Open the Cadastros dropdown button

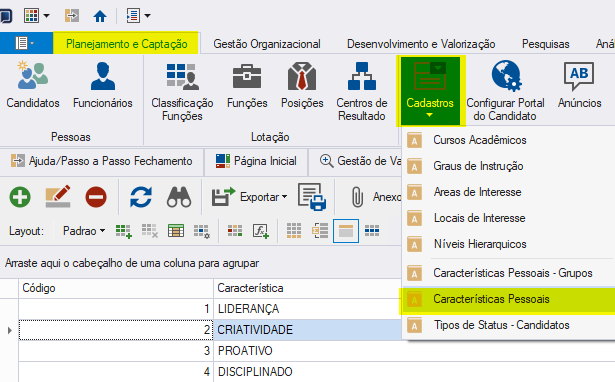[x=430, y=91]
